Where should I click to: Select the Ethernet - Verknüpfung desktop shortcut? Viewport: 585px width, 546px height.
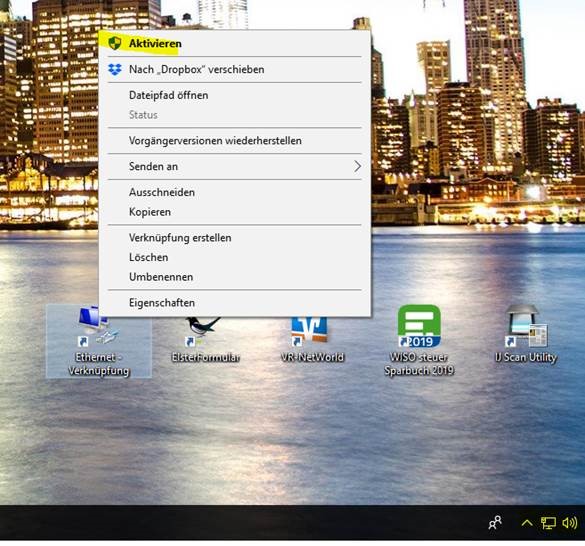98,341
